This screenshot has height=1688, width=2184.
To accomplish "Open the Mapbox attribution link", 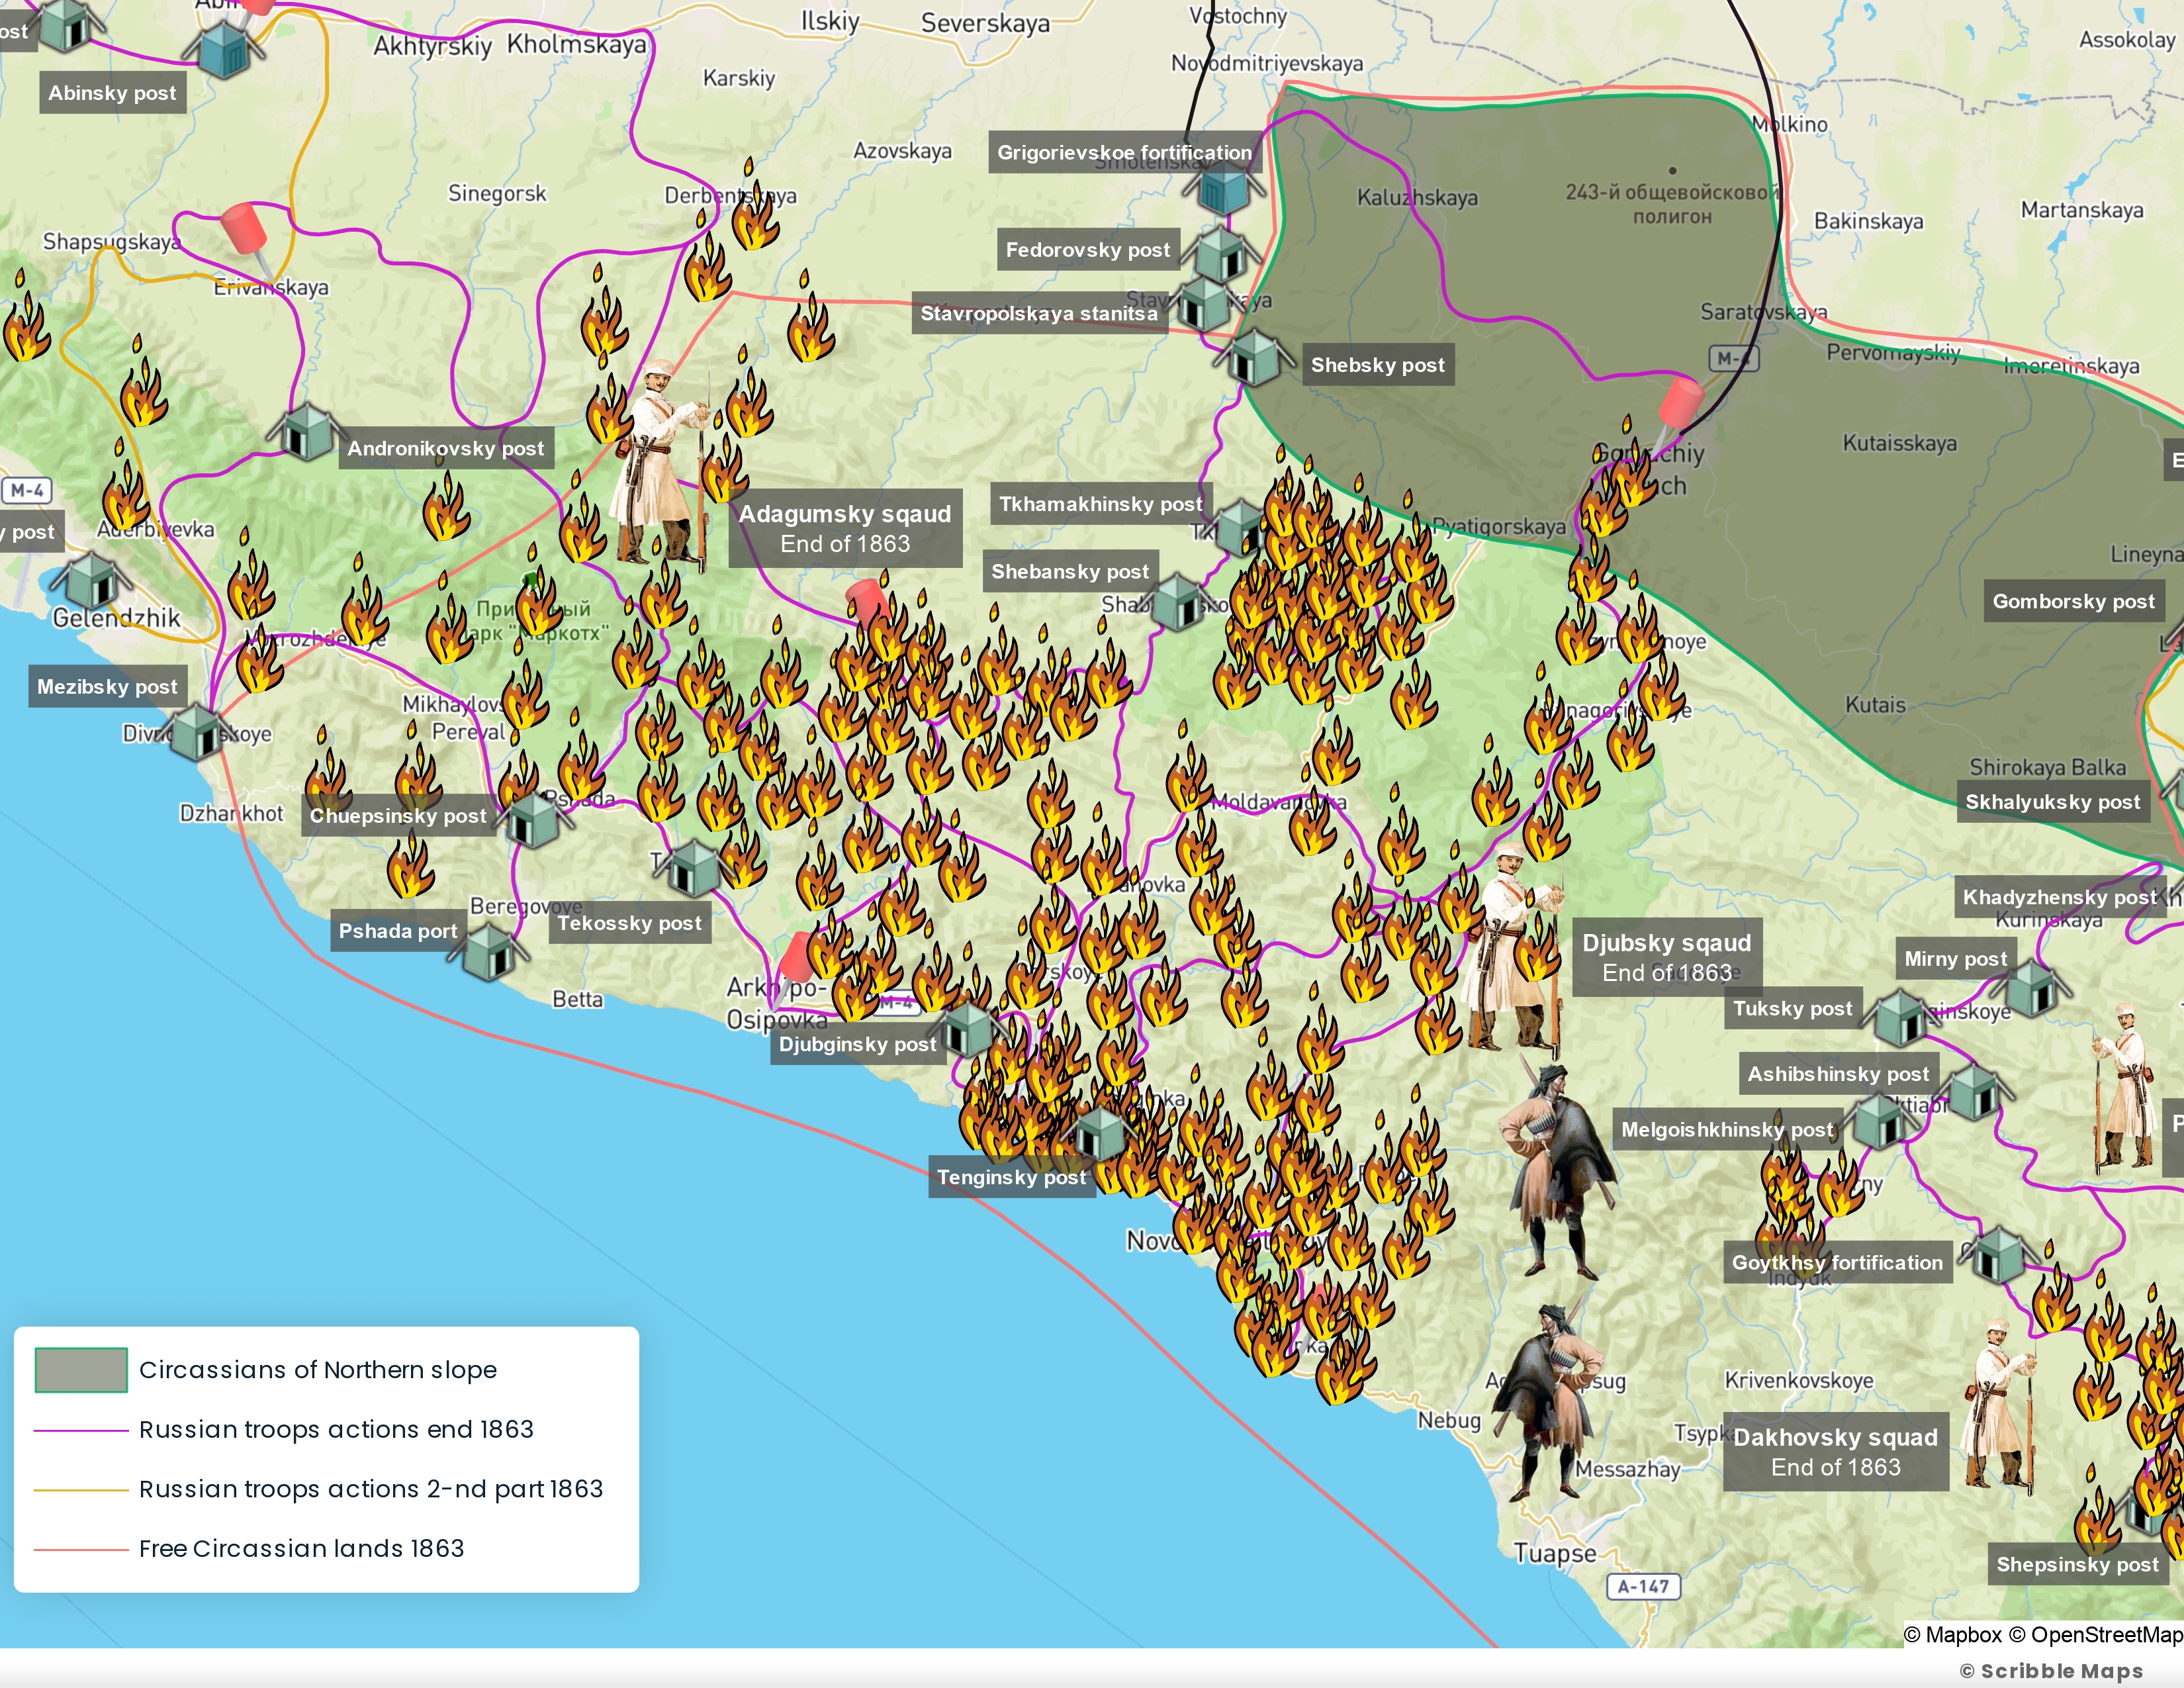I will (1952, 1634).
